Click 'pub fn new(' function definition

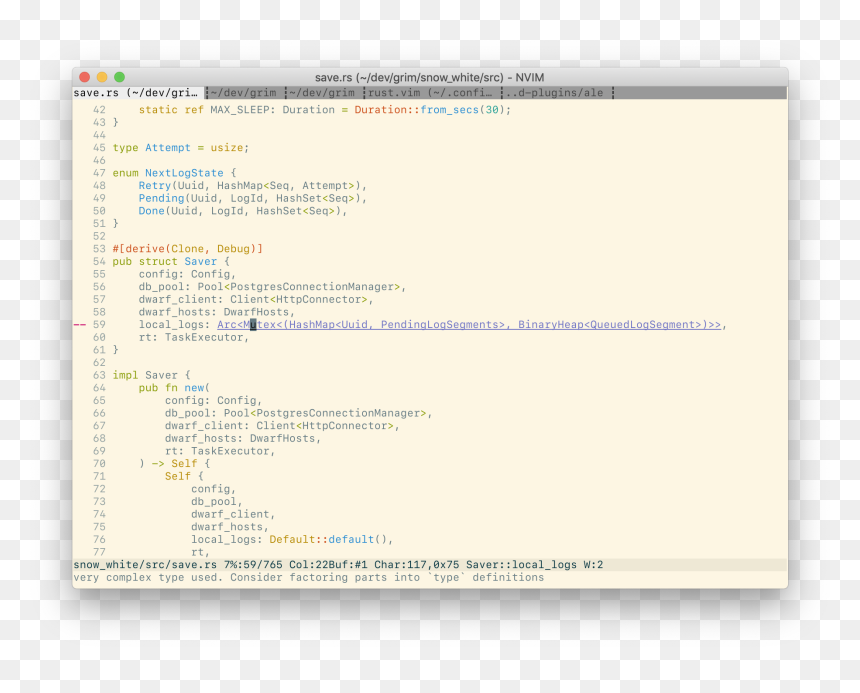point(174,388)
